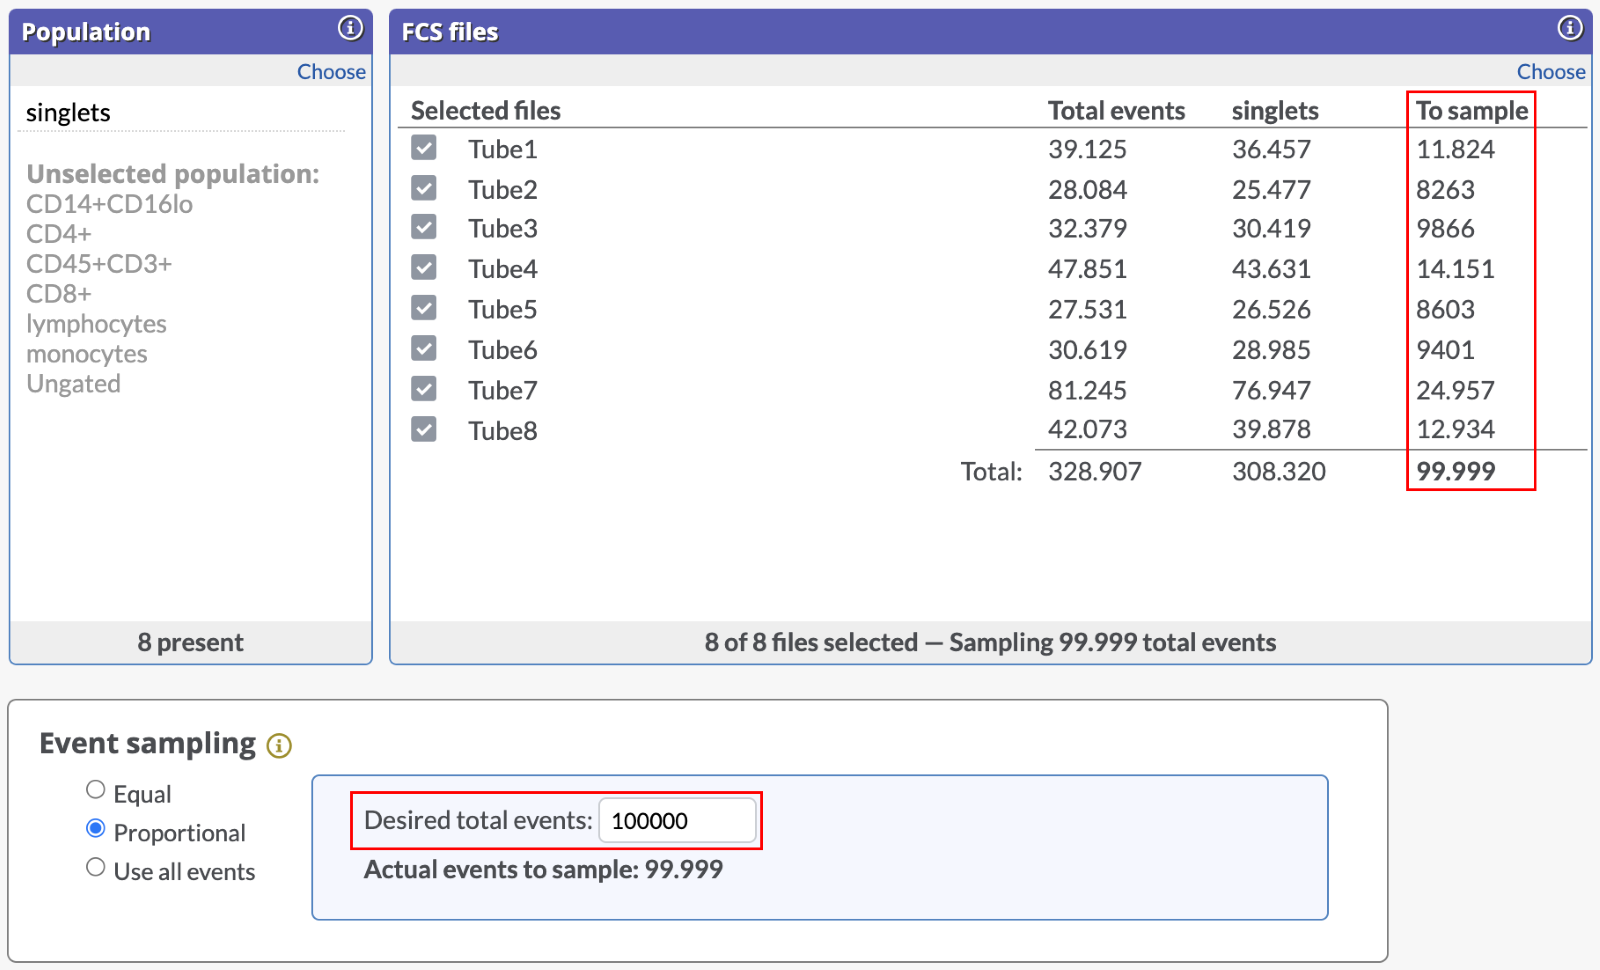Click the Desired total events field
This screenshot has height=970, width=1600.
[677, 821]
